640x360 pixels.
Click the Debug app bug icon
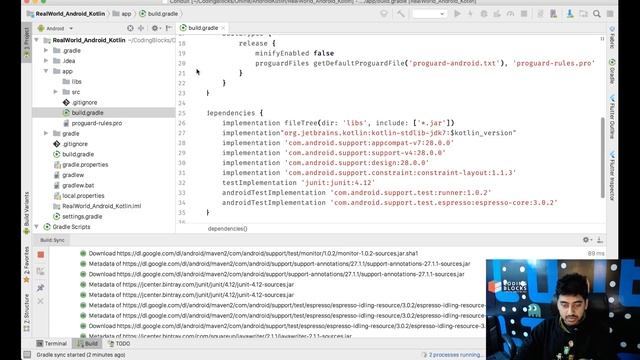pyautogui.click(x=484, y=14)
